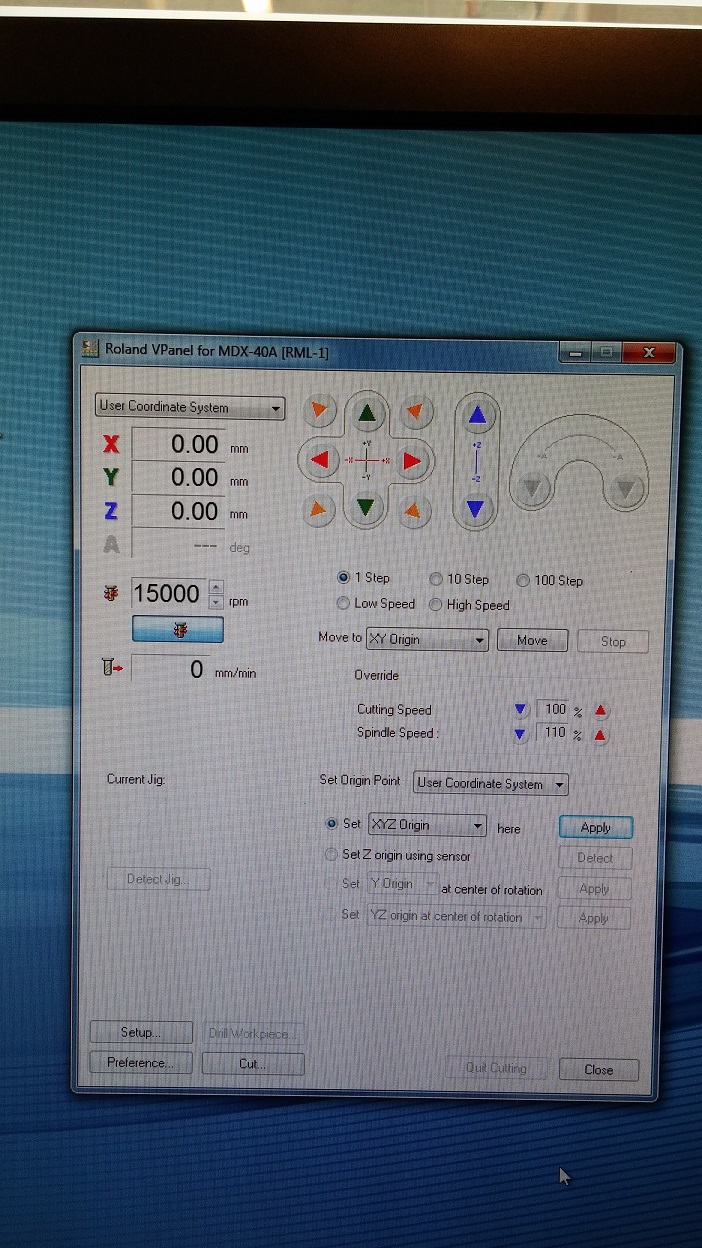This screenshot has height=1248, width=702.
Task: Click the Cut button
Action: coord(253,1064)
